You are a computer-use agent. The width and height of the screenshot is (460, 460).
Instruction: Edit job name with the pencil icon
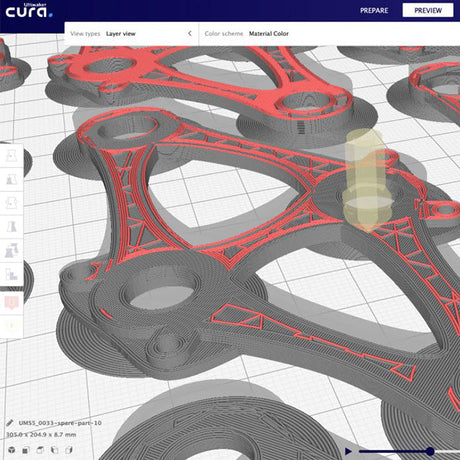point(10,423)
